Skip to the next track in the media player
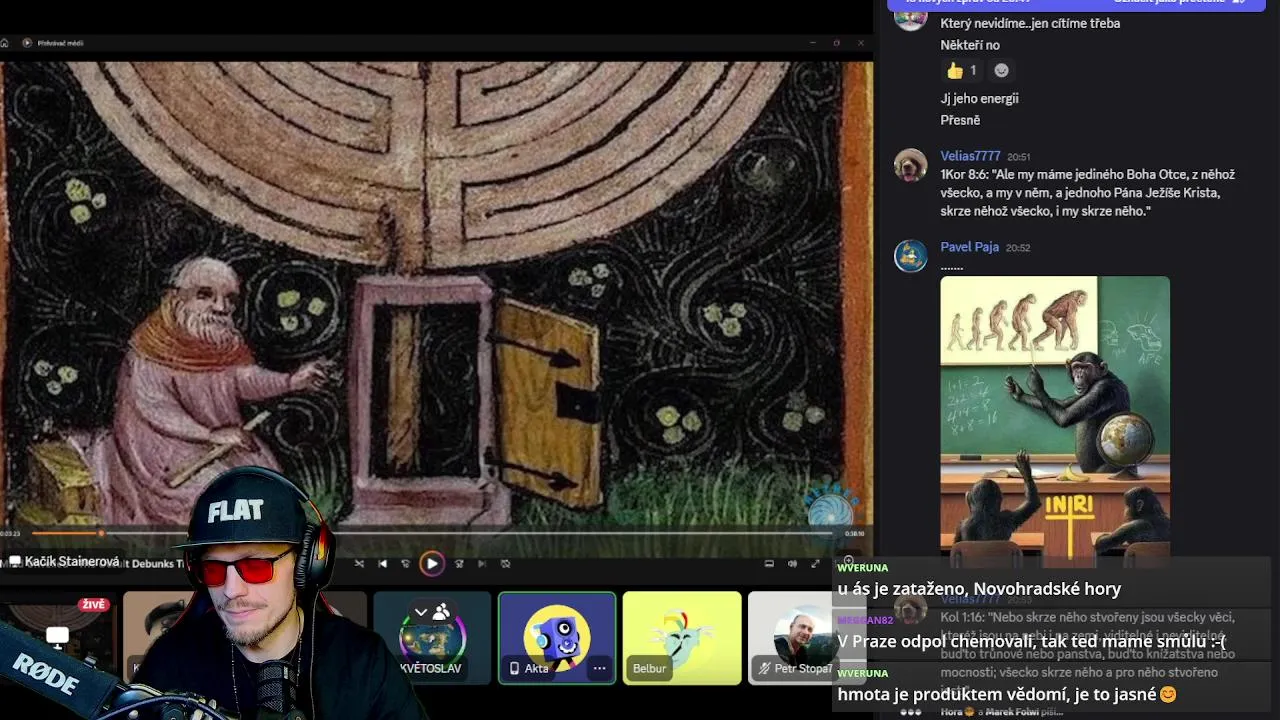This screenshot has height=720, width=1280. (481, 564)
